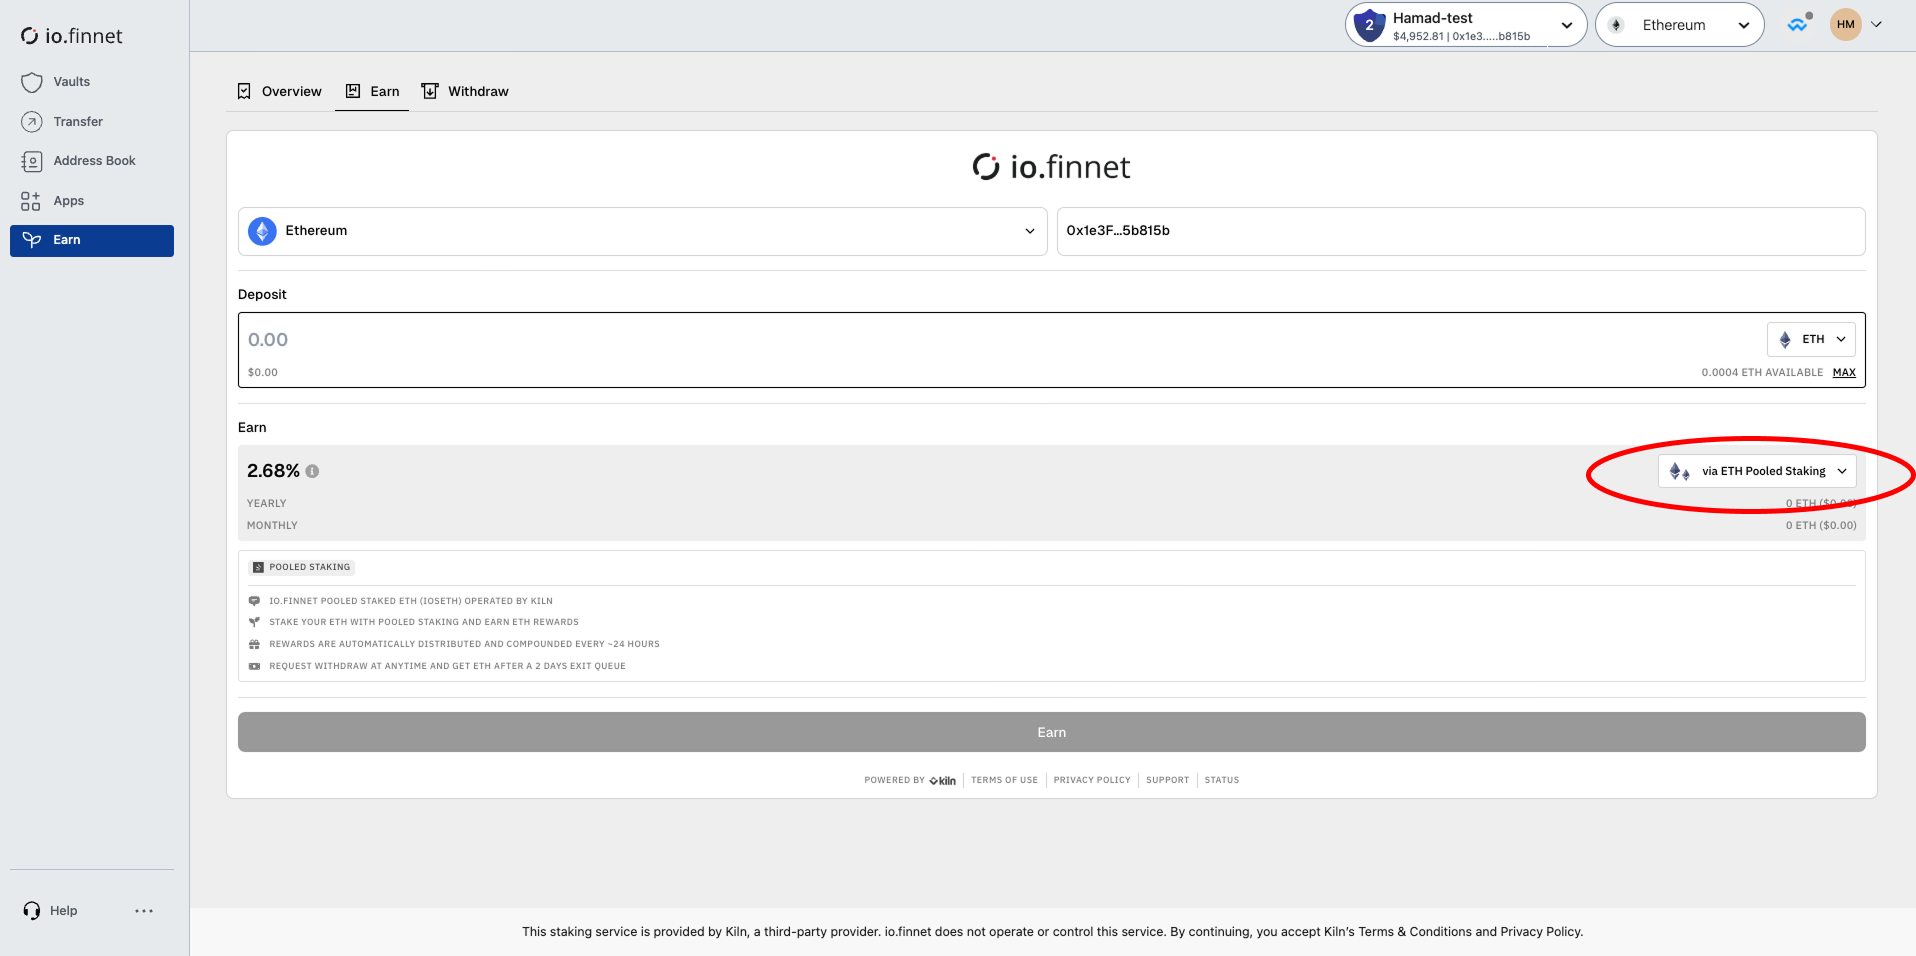Open Kiln powered-by link
Image resolution: width=1916 pixels, height=956 pixels.
pyautogui.click(x=942, y=781)
